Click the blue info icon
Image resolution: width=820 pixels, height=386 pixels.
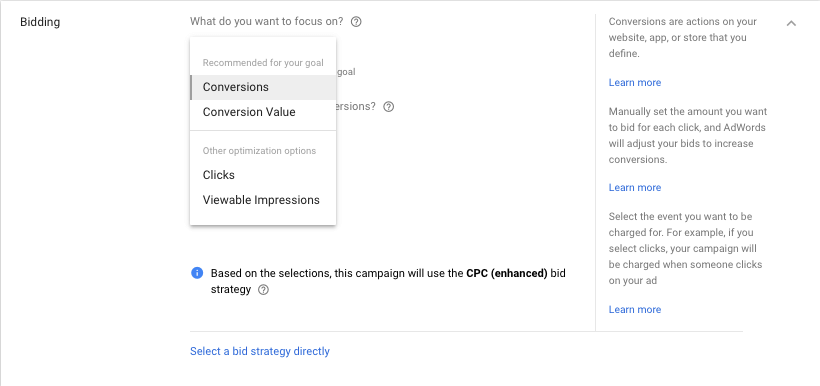pyautogui.click(x=197, y=273)
